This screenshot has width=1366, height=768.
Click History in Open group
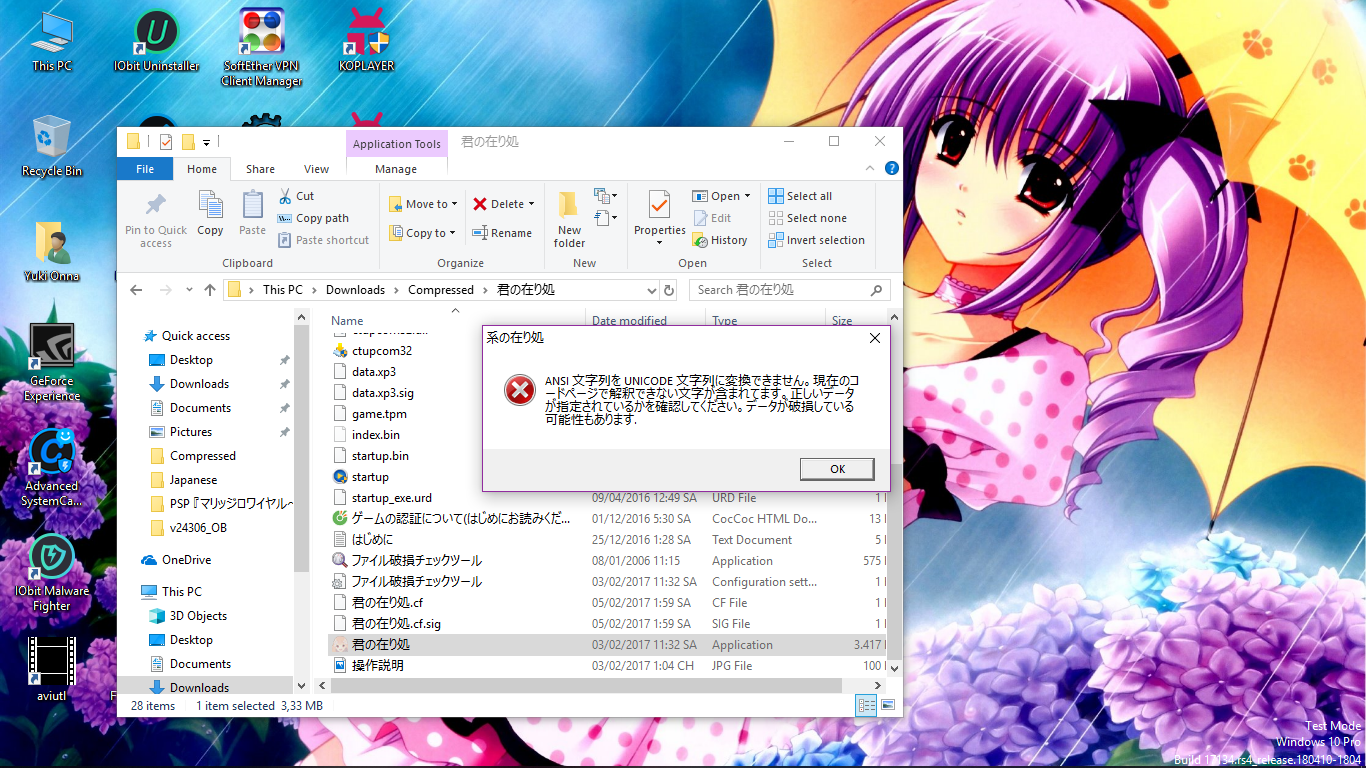pyautogui.click(x=720, y=240)
